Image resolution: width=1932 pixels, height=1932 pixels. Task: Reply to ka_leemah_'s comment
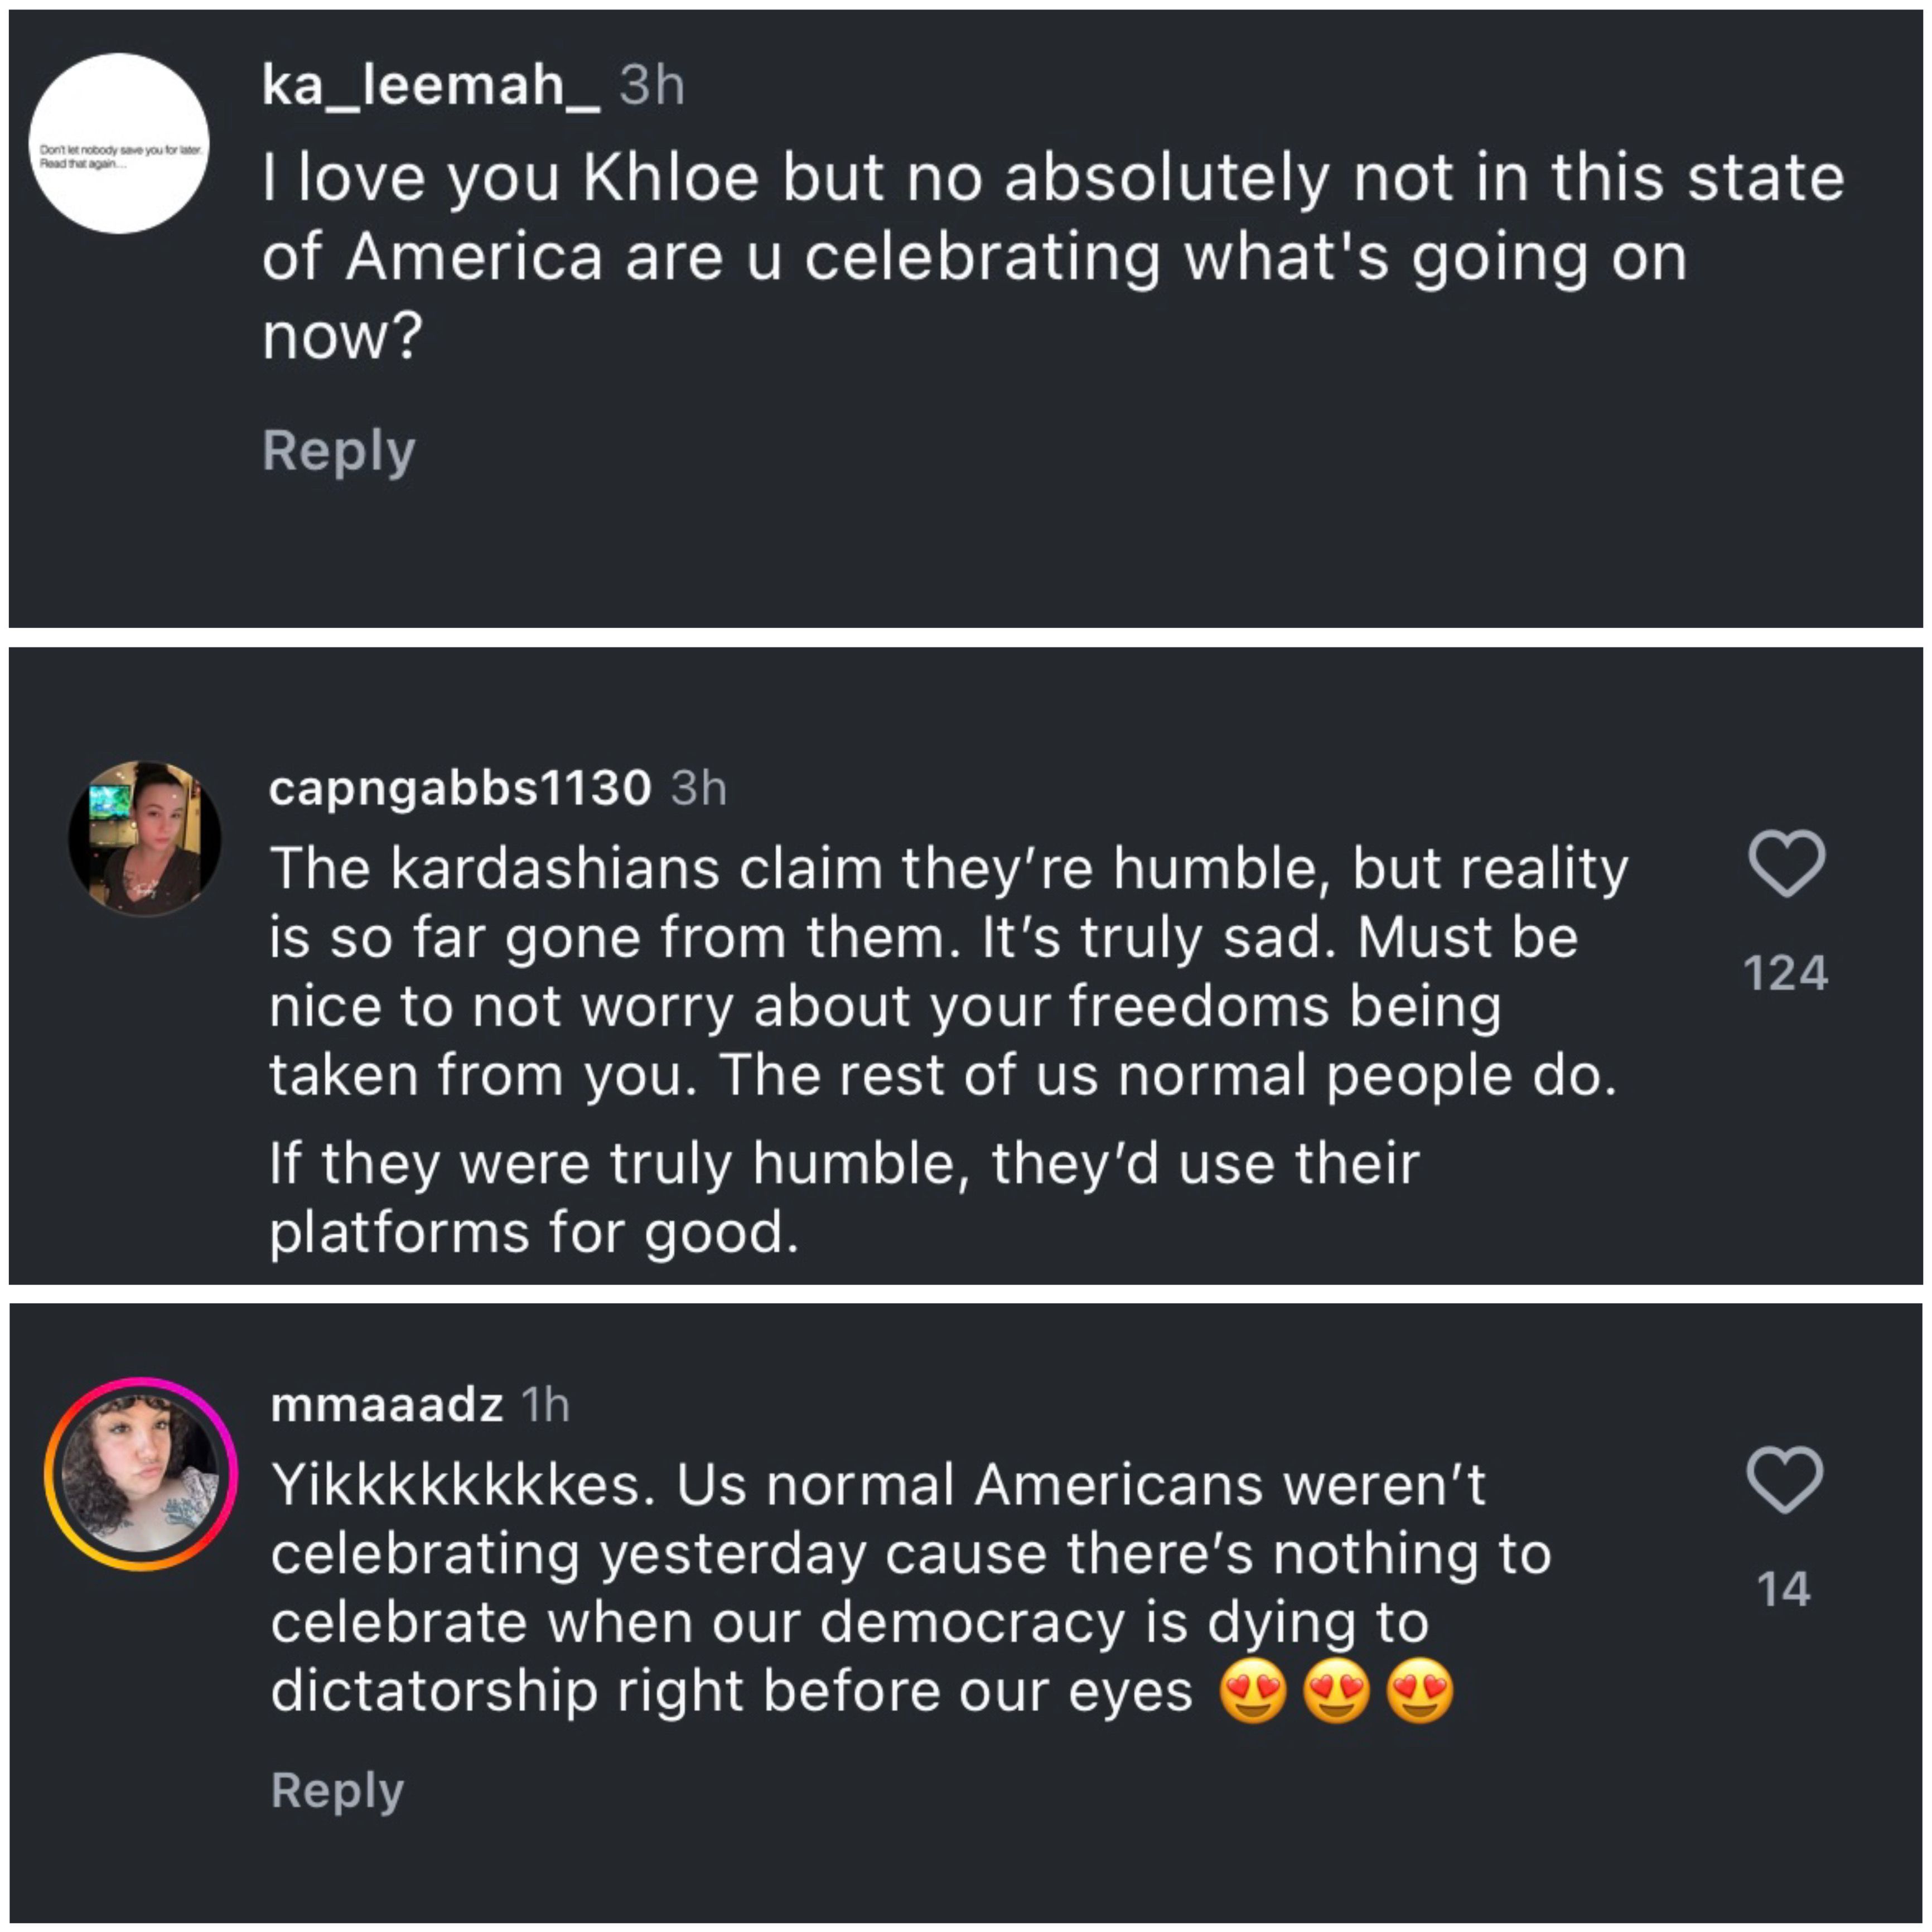point(338,451)
